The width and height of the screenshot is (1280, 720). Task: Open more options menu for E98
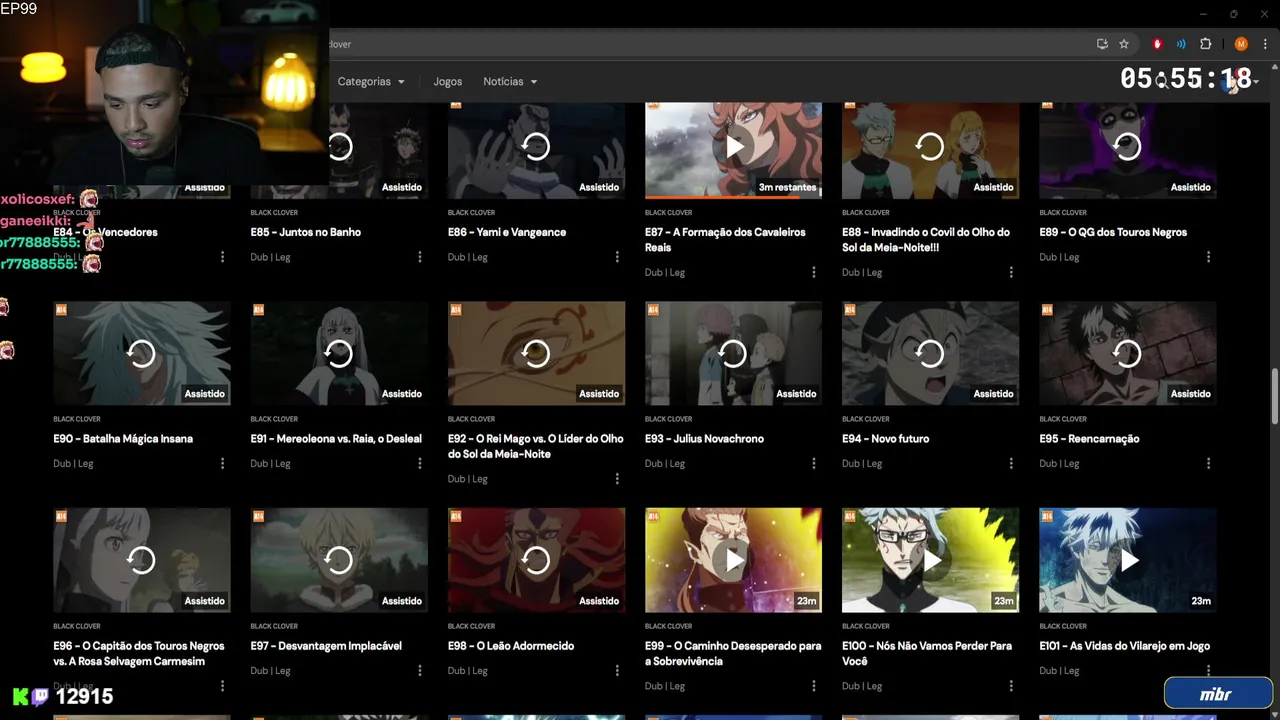tap(617, 670)
